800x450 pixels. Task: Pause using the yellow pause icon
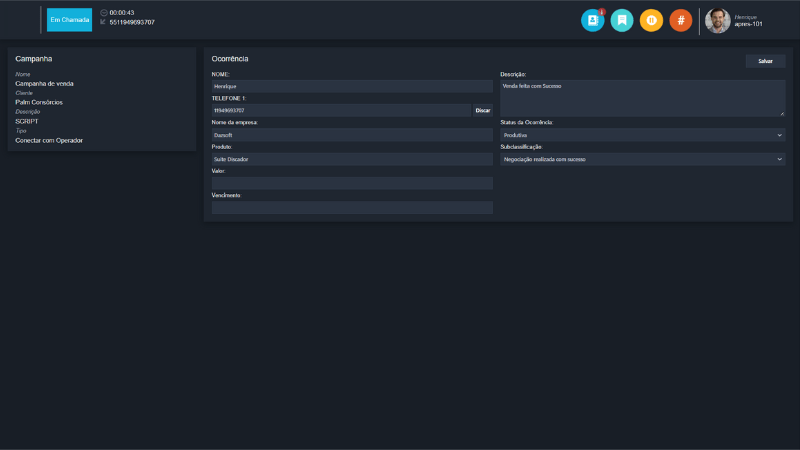tap(651, 20)
